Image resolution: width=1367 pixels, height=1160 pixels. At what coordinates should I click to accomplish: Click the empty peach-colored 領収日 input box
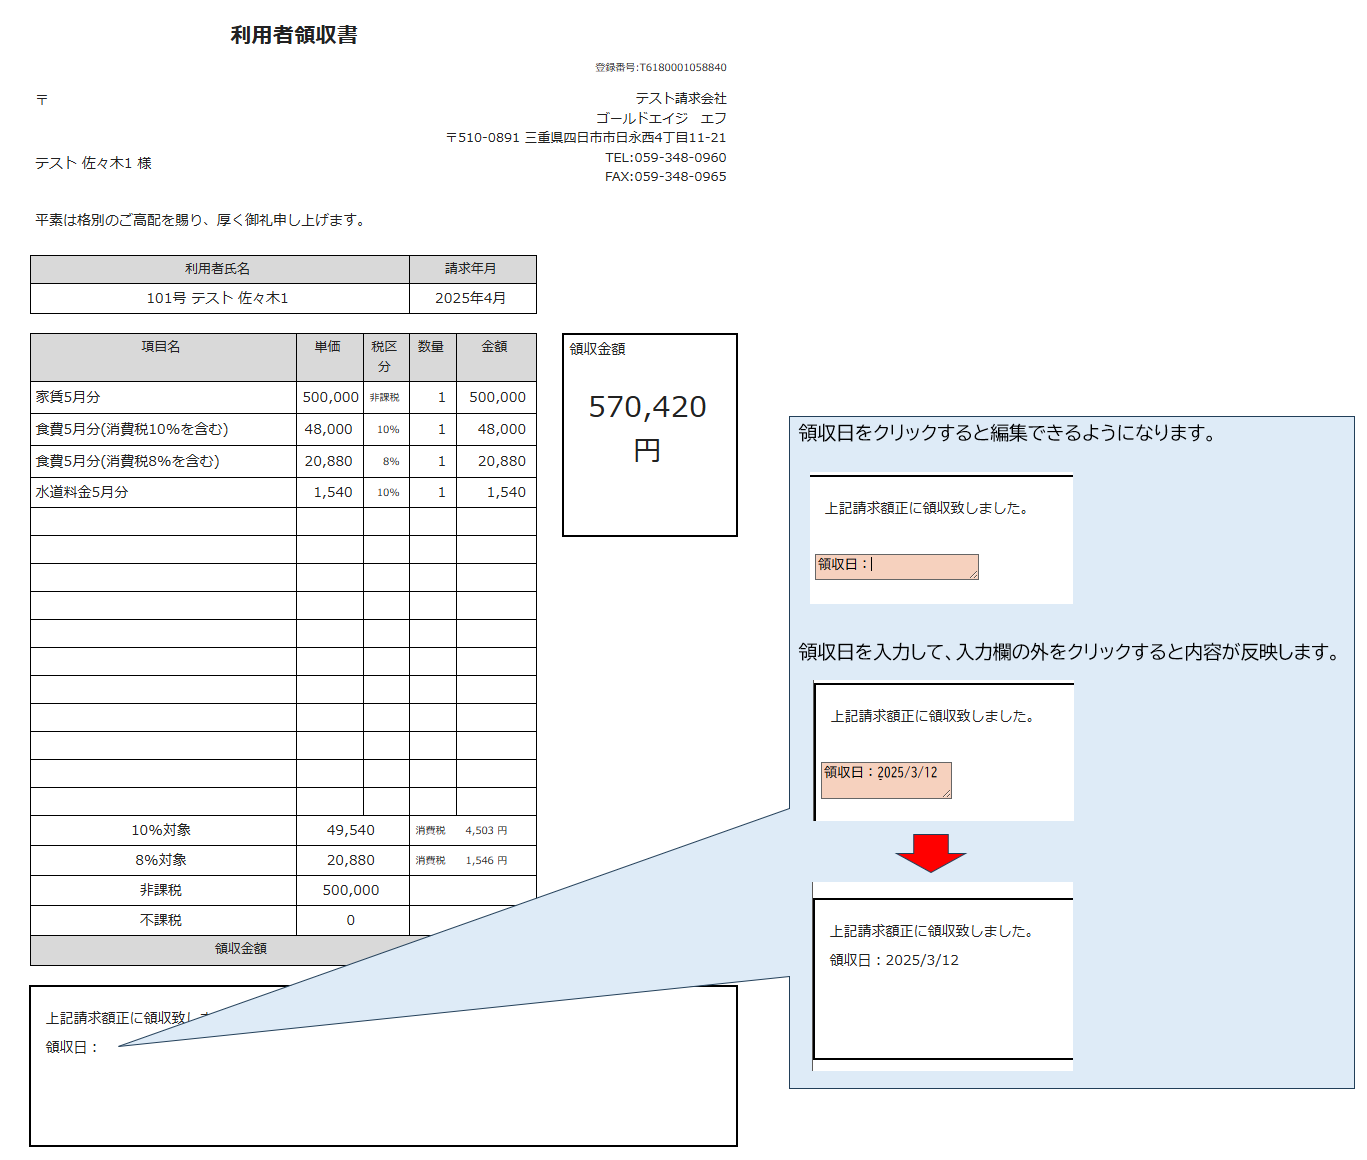[x=896, y=566]
